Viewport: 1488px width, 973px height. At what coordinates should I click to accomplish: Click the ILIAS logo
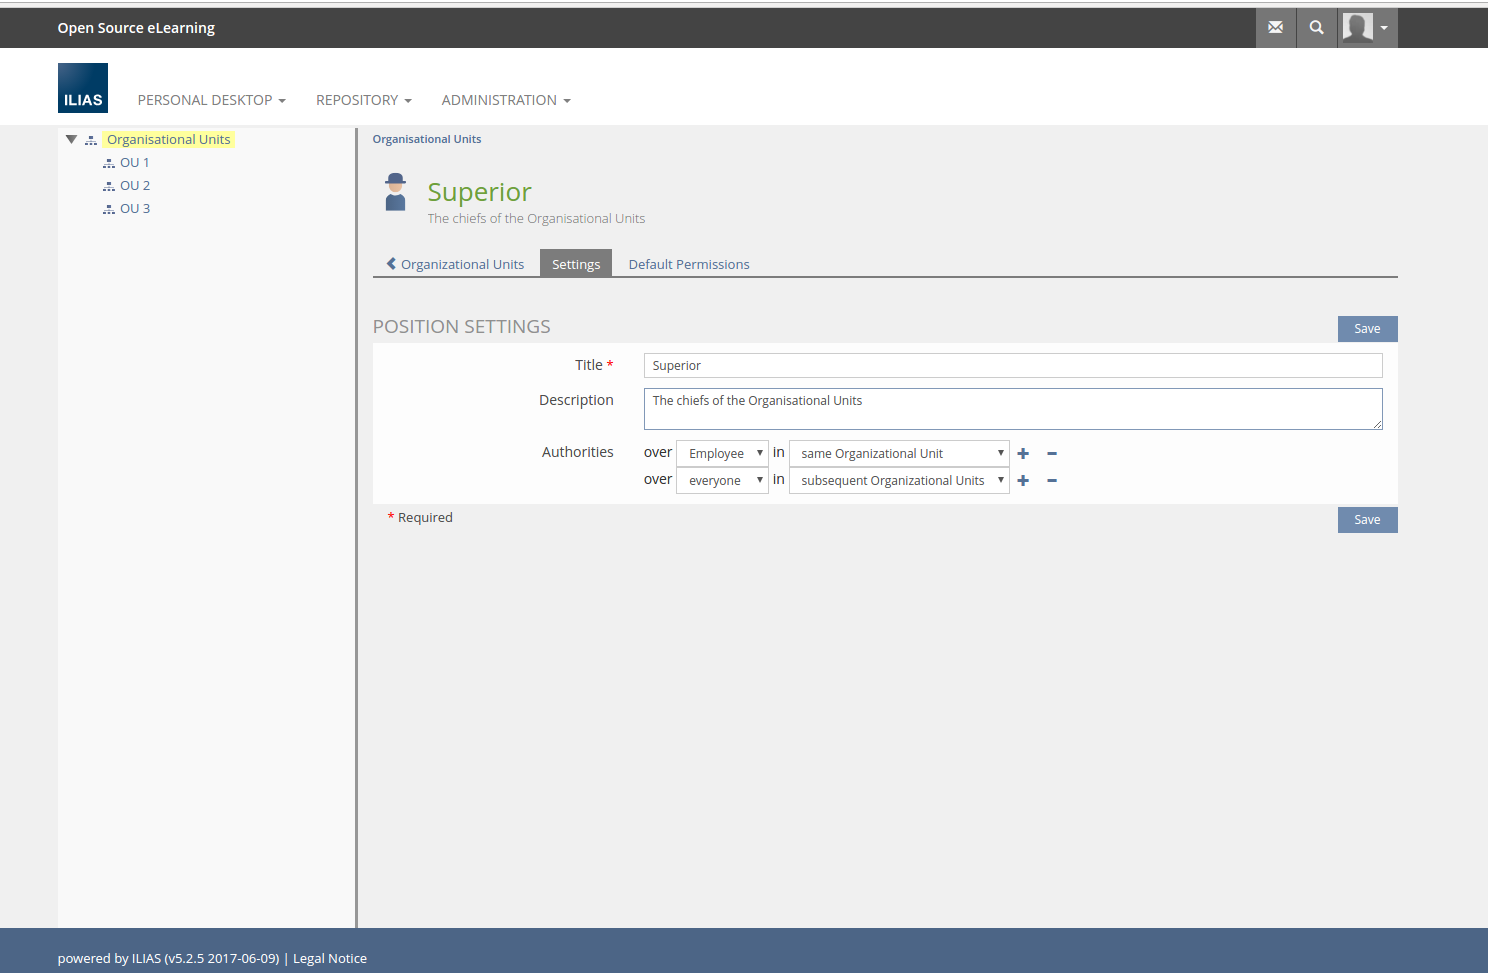coord(83,88)
